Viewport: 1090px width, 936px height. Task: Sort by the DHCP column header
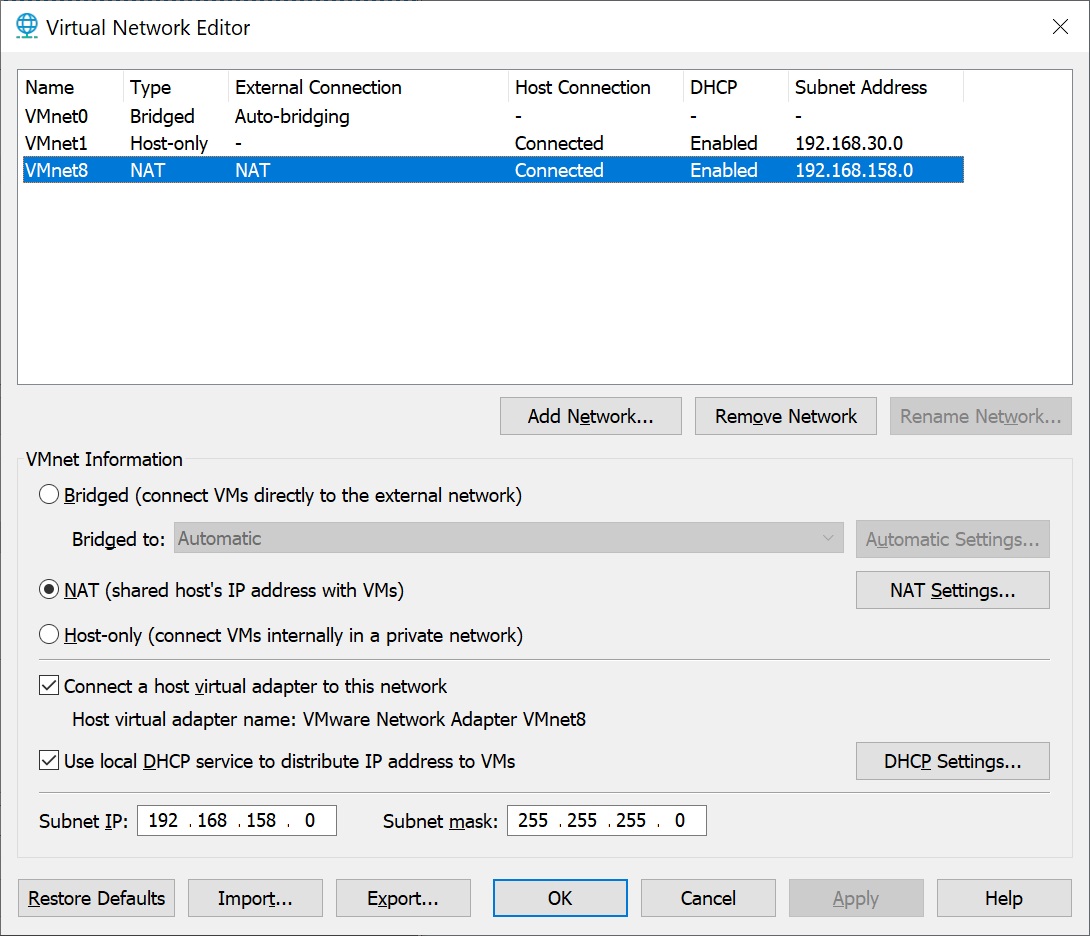736,88
